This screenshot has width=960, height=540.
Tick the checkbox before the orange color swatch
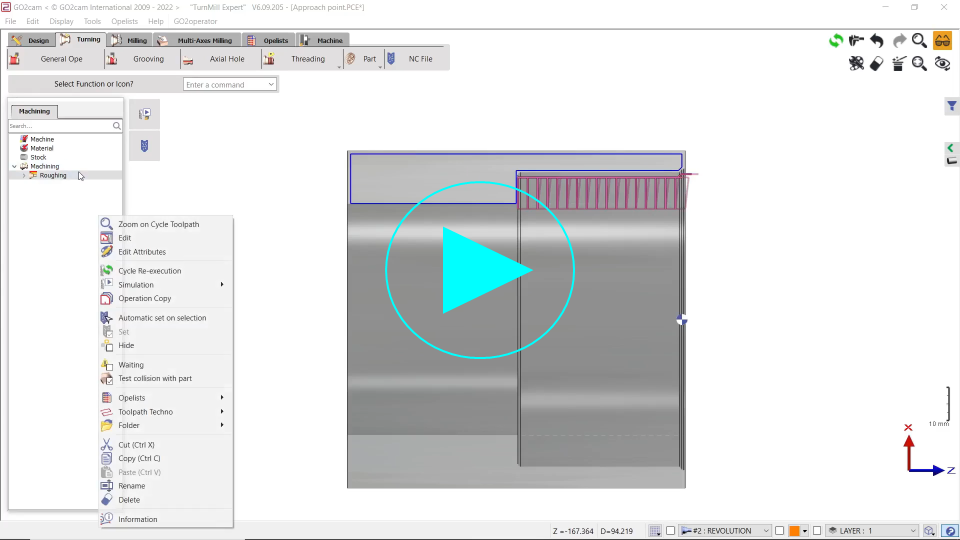(x=780, y=531)
